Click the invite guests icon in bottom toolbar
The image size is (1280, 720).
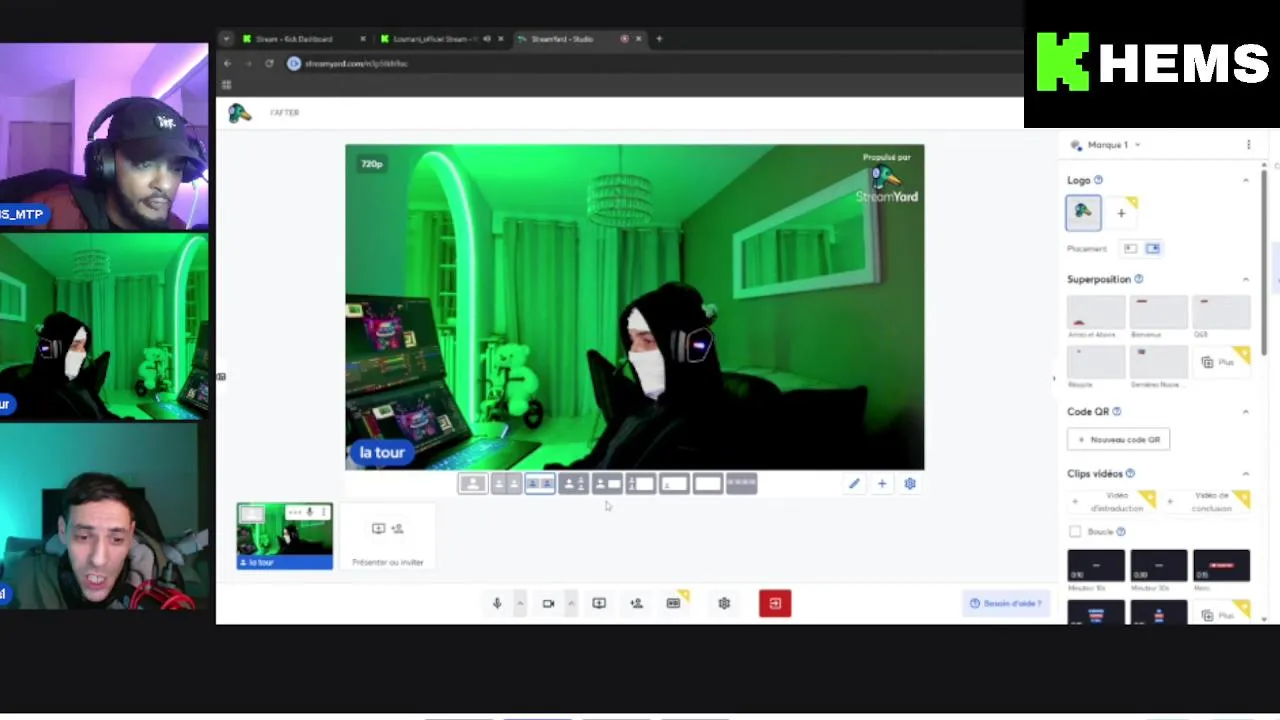click(636, 604)
